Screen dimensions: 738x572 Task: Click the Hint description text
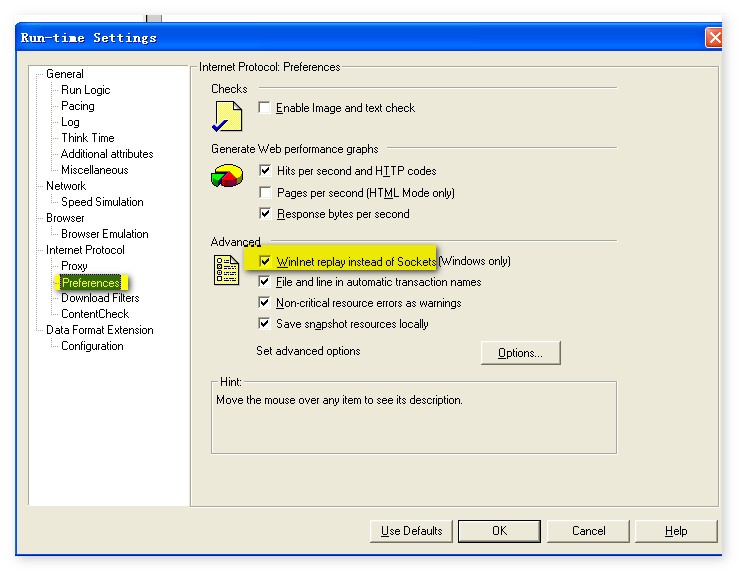339,400
